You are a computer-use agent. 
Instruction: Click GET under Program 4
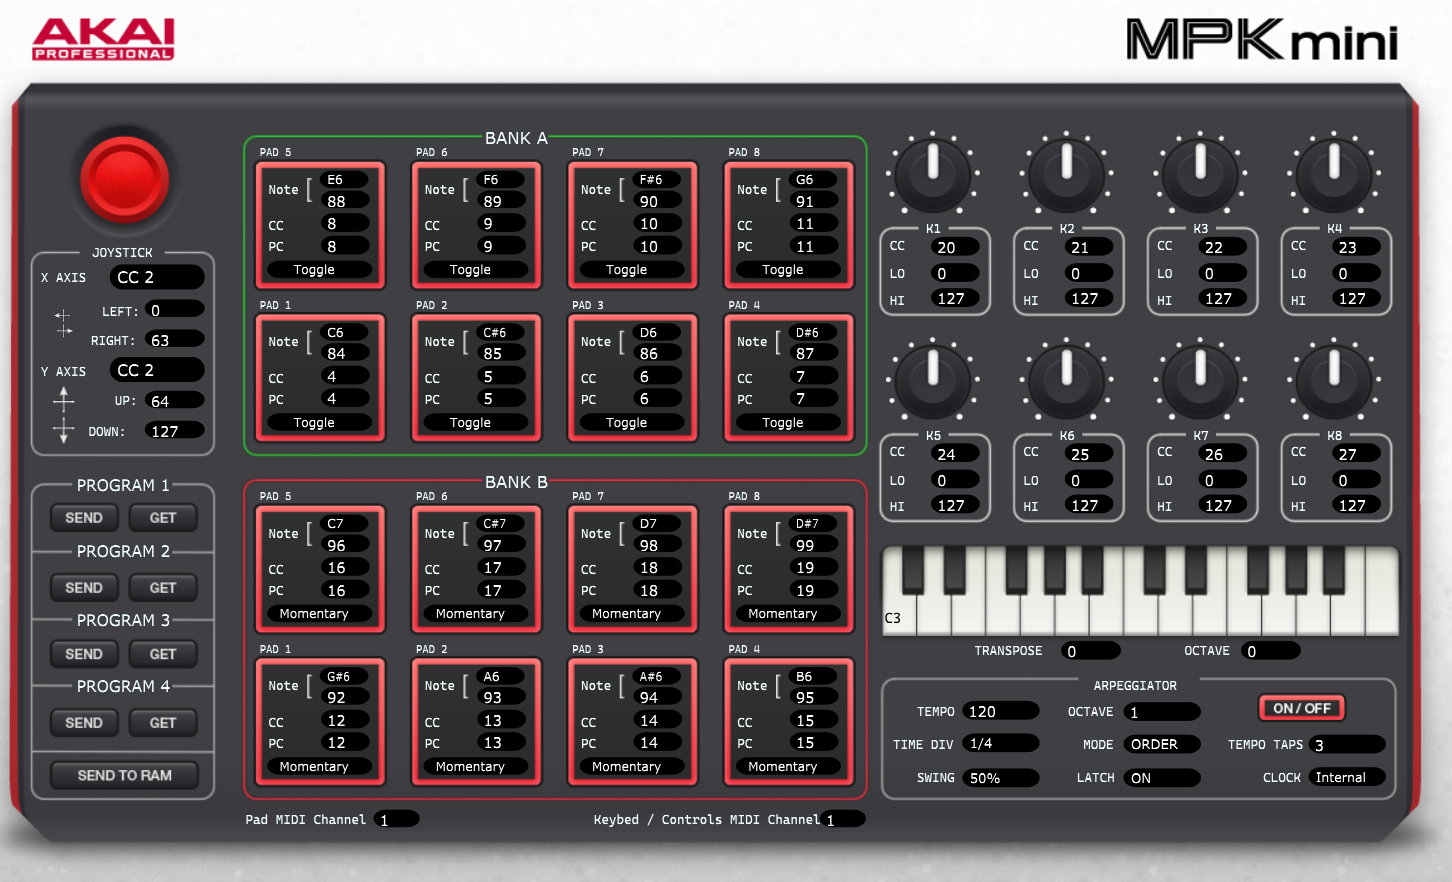tap(163, 723)
